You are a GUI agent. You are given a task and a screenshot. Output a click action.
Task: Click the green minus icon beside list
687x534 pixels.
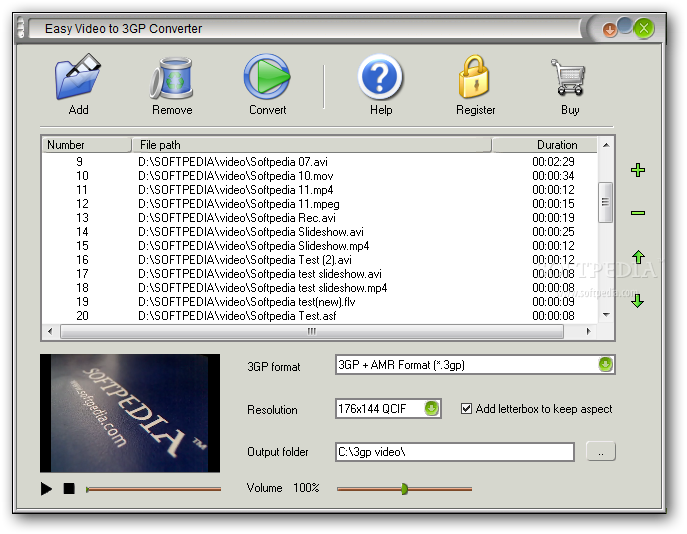(638, 213)
